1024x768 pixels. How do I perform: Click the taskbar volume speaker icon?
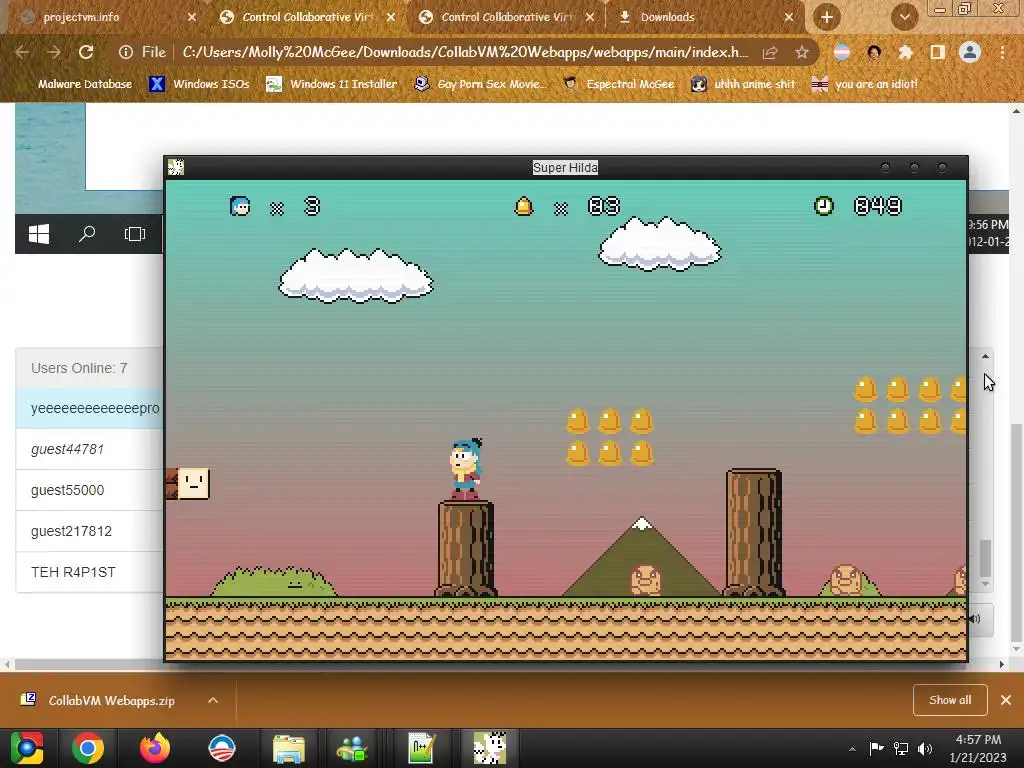click(x=925, y=748)
